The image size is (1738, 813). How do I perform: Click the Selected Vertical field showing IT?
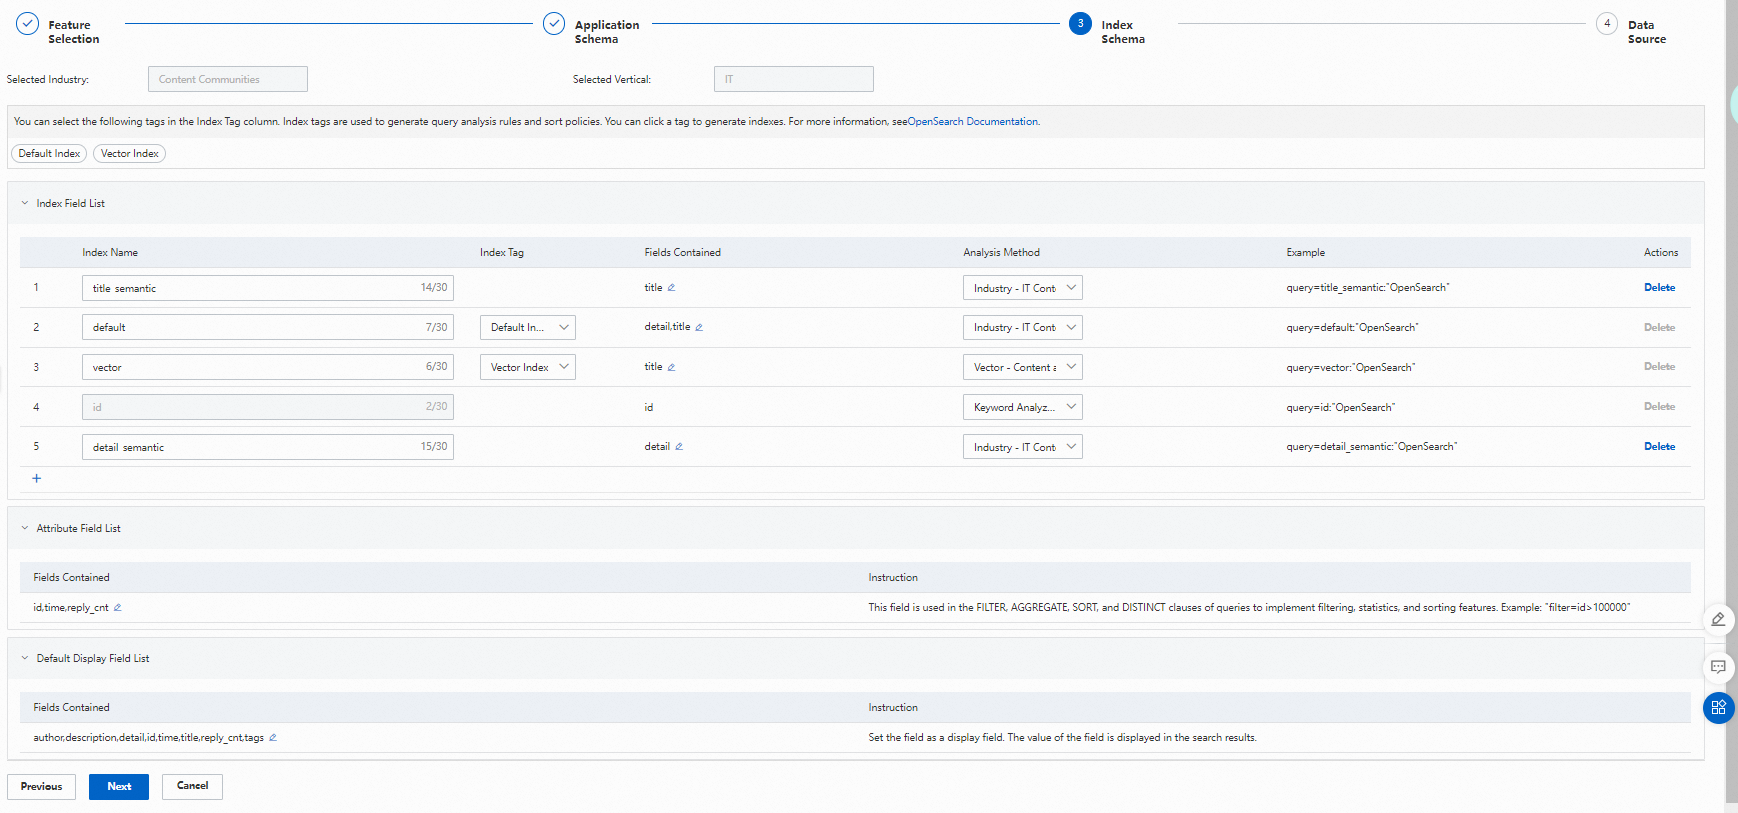pyautogui.click(x=794, y=79)
